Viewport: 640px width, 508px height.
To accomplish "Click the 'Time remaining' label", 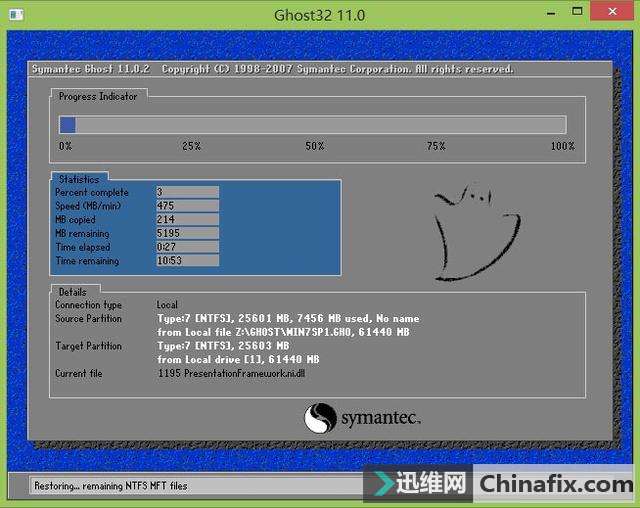I will pyautogui.click(x=87, y=261).
